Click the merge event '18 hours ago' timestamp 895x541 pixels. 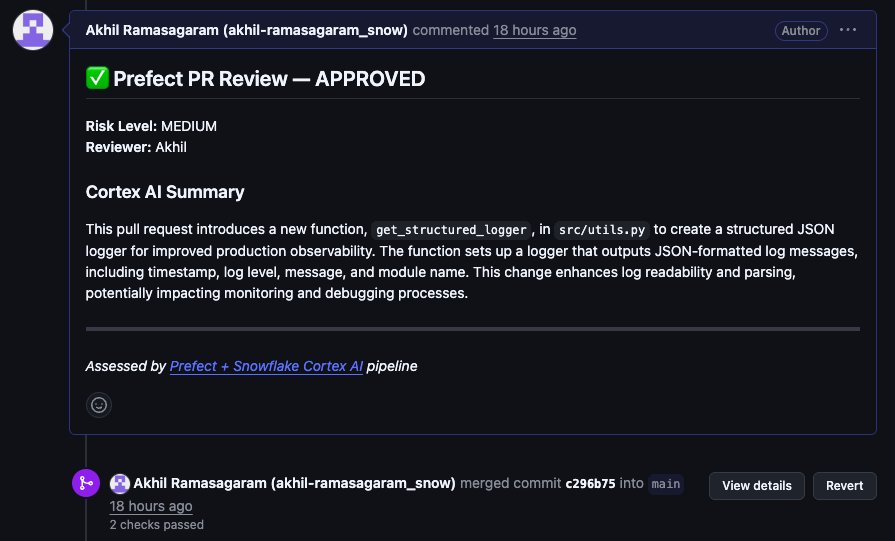151,506
